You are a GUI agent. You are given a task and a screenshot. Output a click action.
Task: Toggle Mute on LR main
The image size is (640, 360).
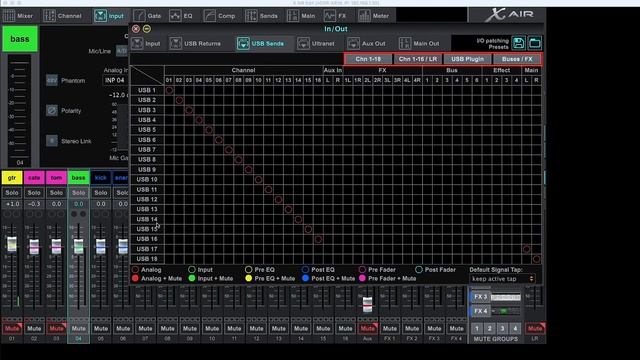pyautogui.click(x=535, y=329)
